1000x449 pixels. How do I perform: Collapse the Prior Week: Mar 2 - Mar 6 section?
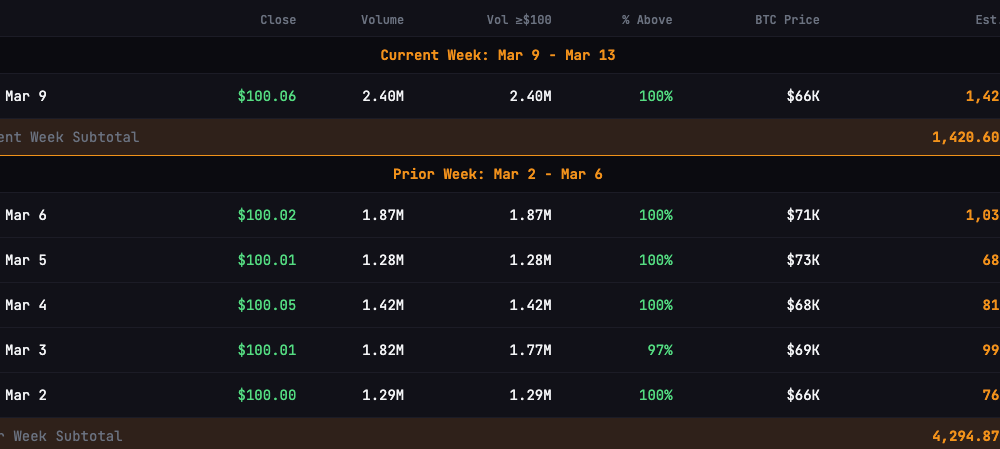click(x=497, y=174)
